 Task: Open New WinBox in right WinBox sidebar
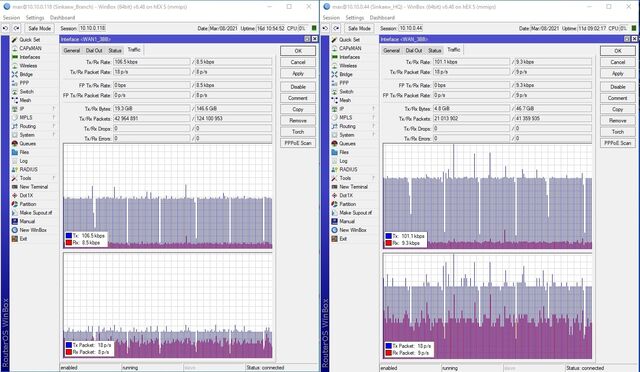(349, 230)
